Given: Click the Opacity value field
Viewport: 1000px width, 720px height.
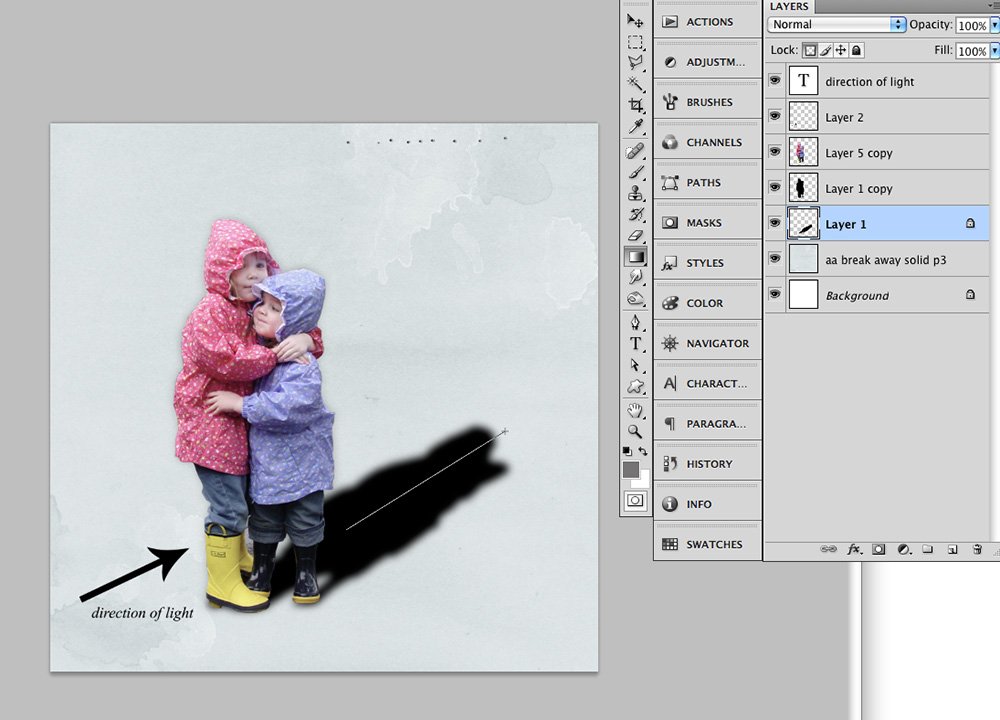Looking at the screenshot, I should (972, 25).
